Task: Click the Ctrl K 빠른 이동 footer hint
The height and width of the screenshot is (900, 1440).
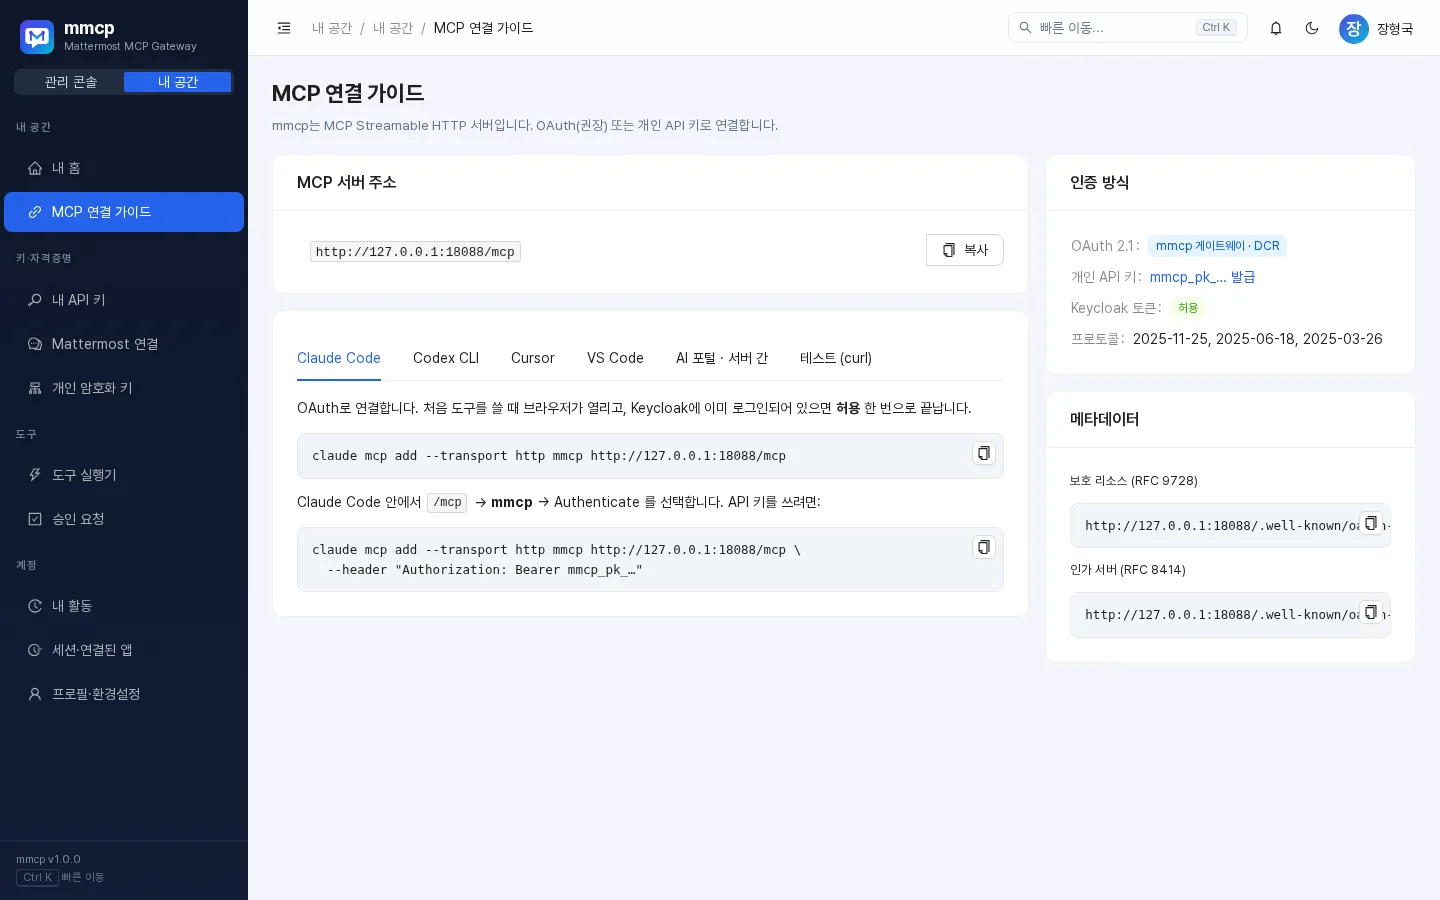Action: tap(60, 877)
